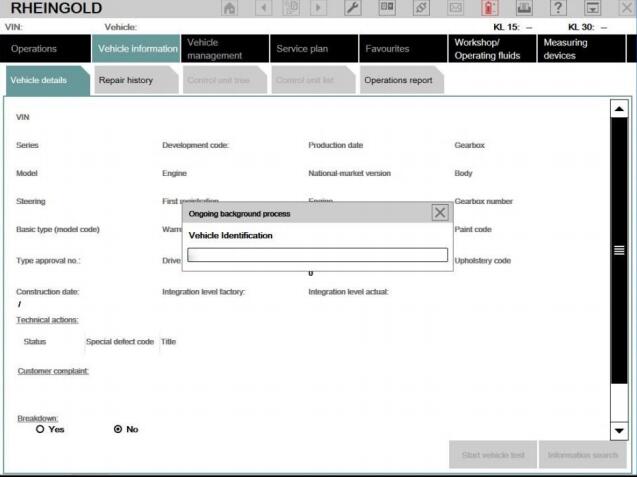Click the Steering label

pos(31,202)
